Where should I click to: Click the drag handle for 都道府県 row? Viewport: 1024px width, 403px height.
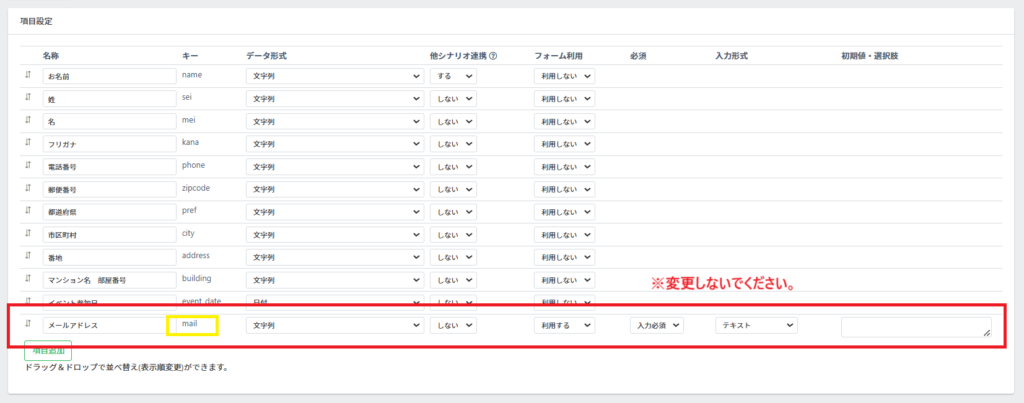[28, 211]
